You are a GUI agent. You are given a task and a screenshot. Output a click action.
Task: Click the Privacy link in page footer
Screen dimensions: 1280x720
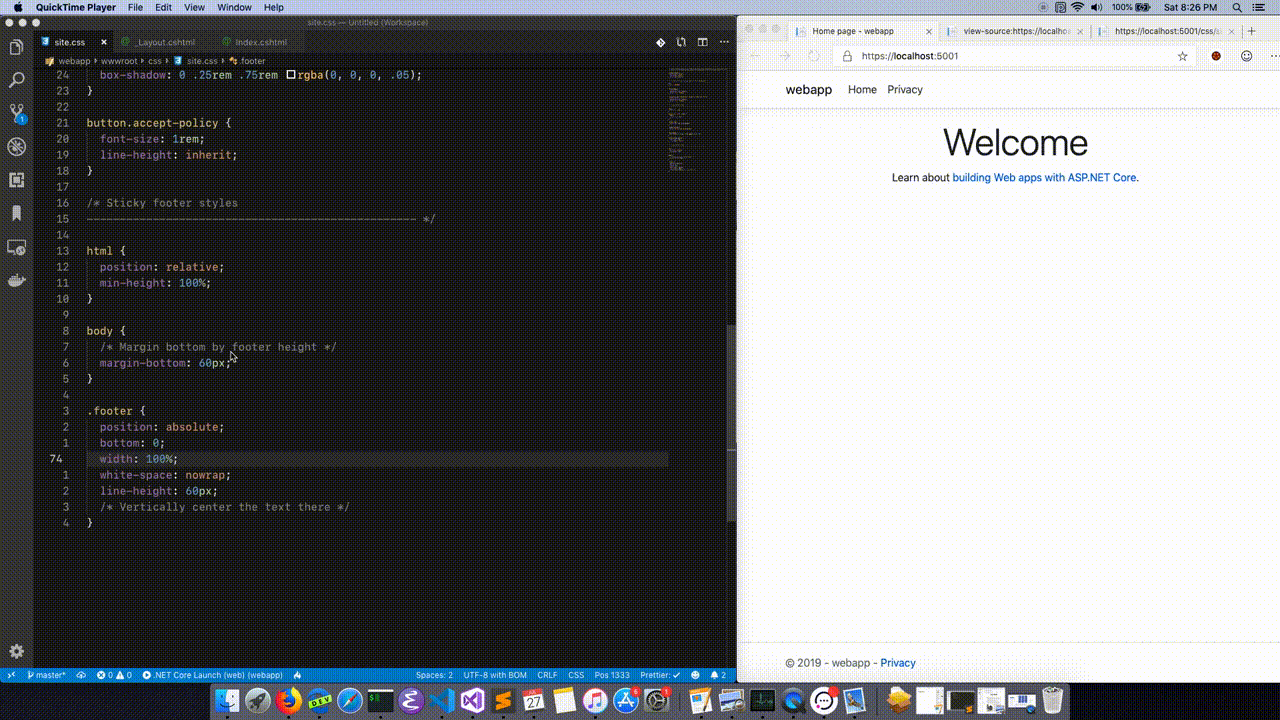[x=898, y=663]
